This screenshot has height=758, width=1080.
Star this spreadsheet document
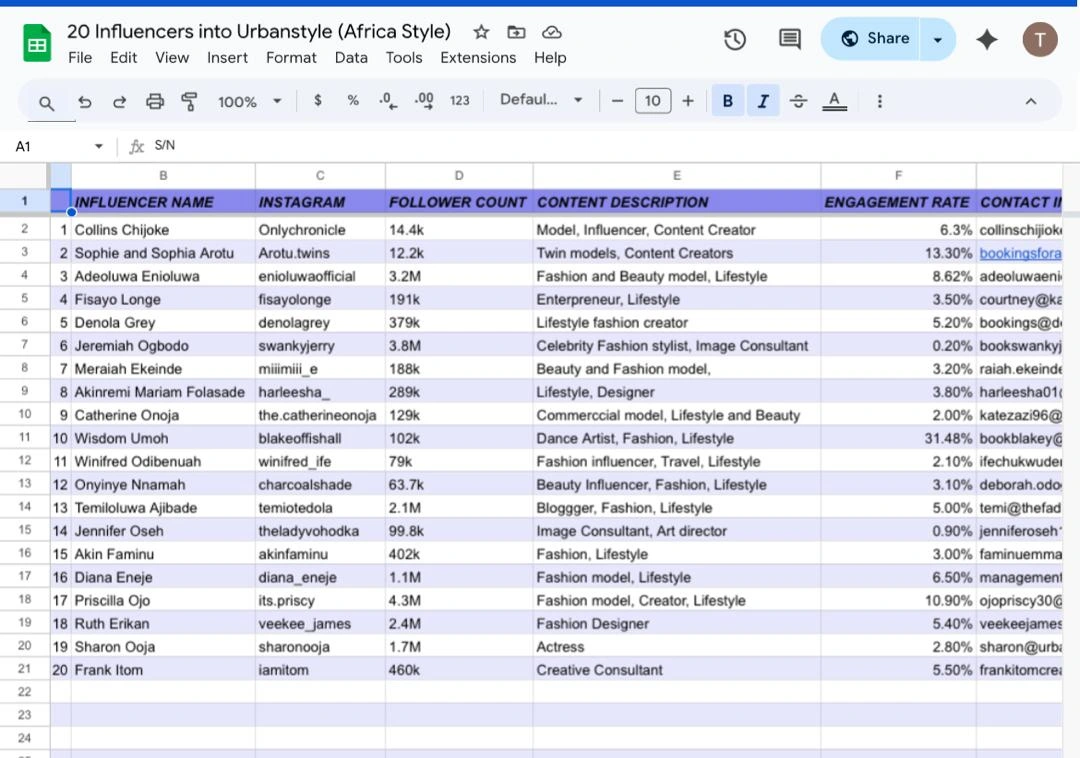click(x=481, y=32)
